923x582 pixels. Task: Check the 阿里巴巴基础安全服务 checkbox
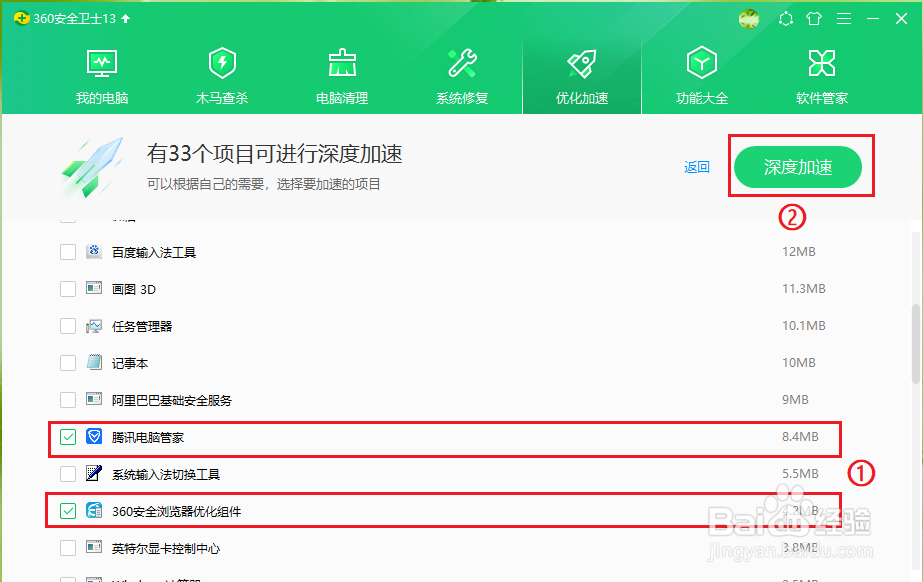(x=68, y=400)
